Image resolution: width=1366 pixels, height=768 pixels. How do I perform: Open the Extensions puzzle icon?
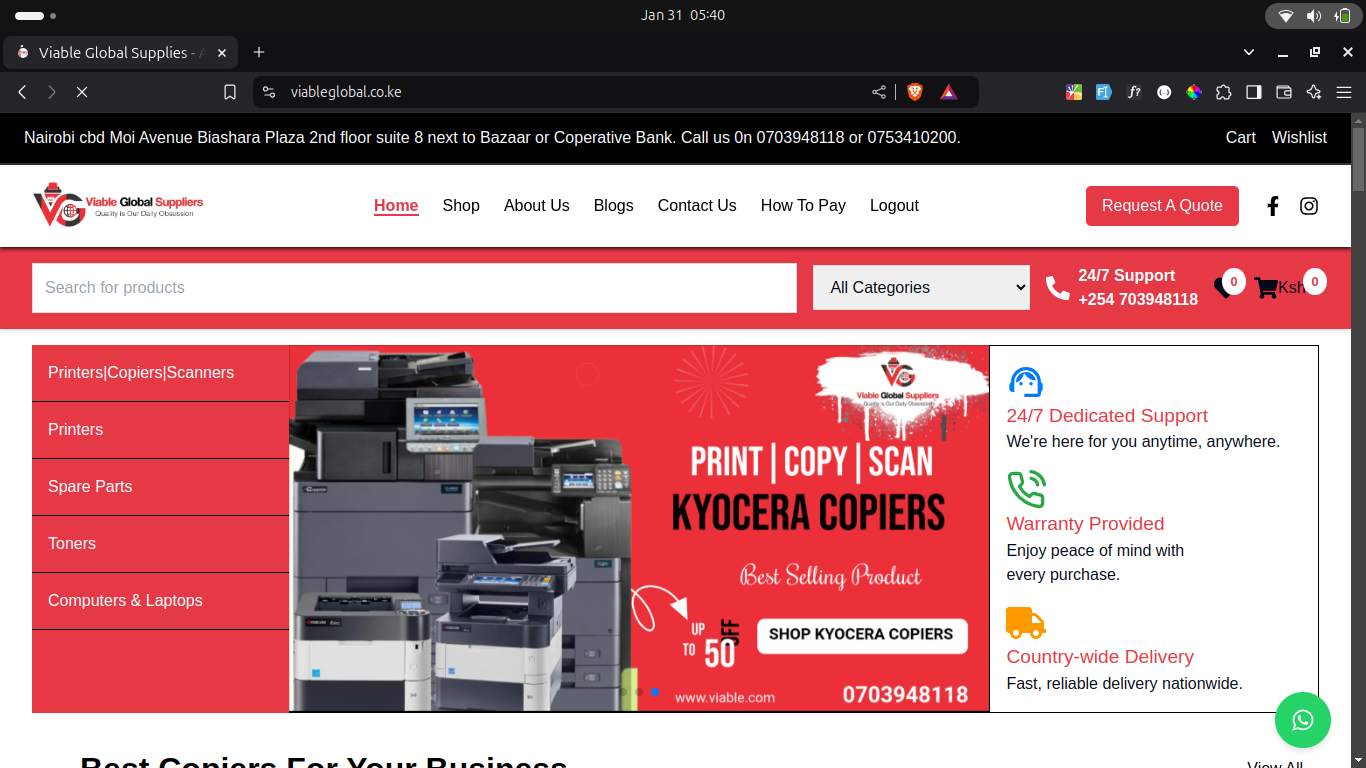click(1223, 92)
